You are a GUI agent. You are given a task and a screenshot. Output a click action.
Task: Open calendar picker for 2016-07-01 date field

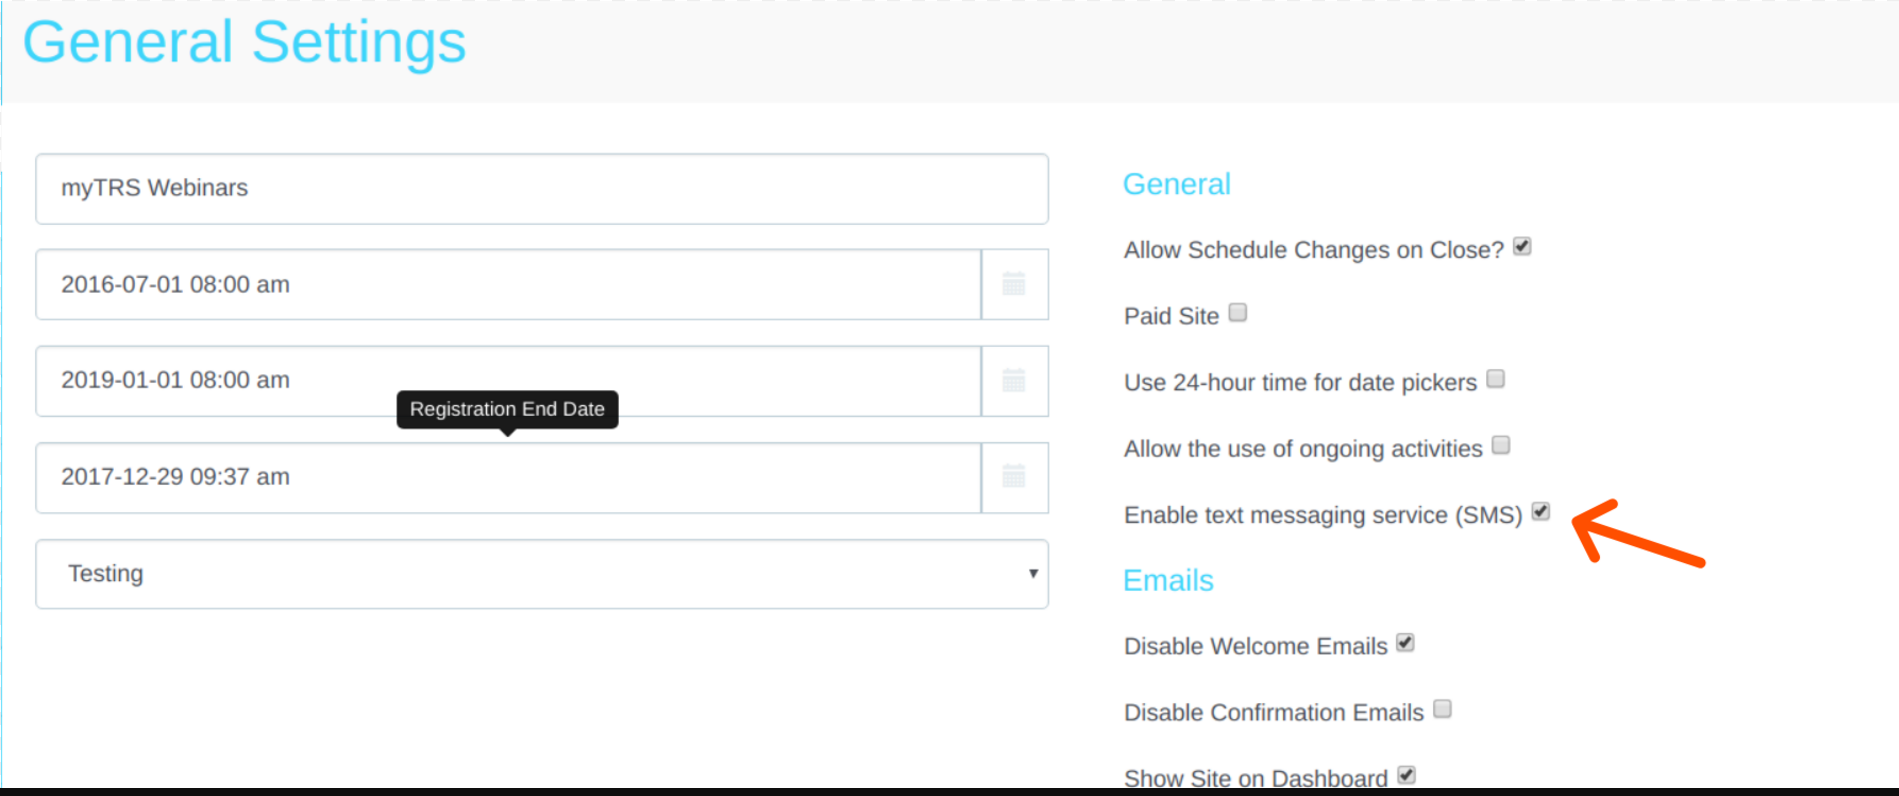(1014, 285)
